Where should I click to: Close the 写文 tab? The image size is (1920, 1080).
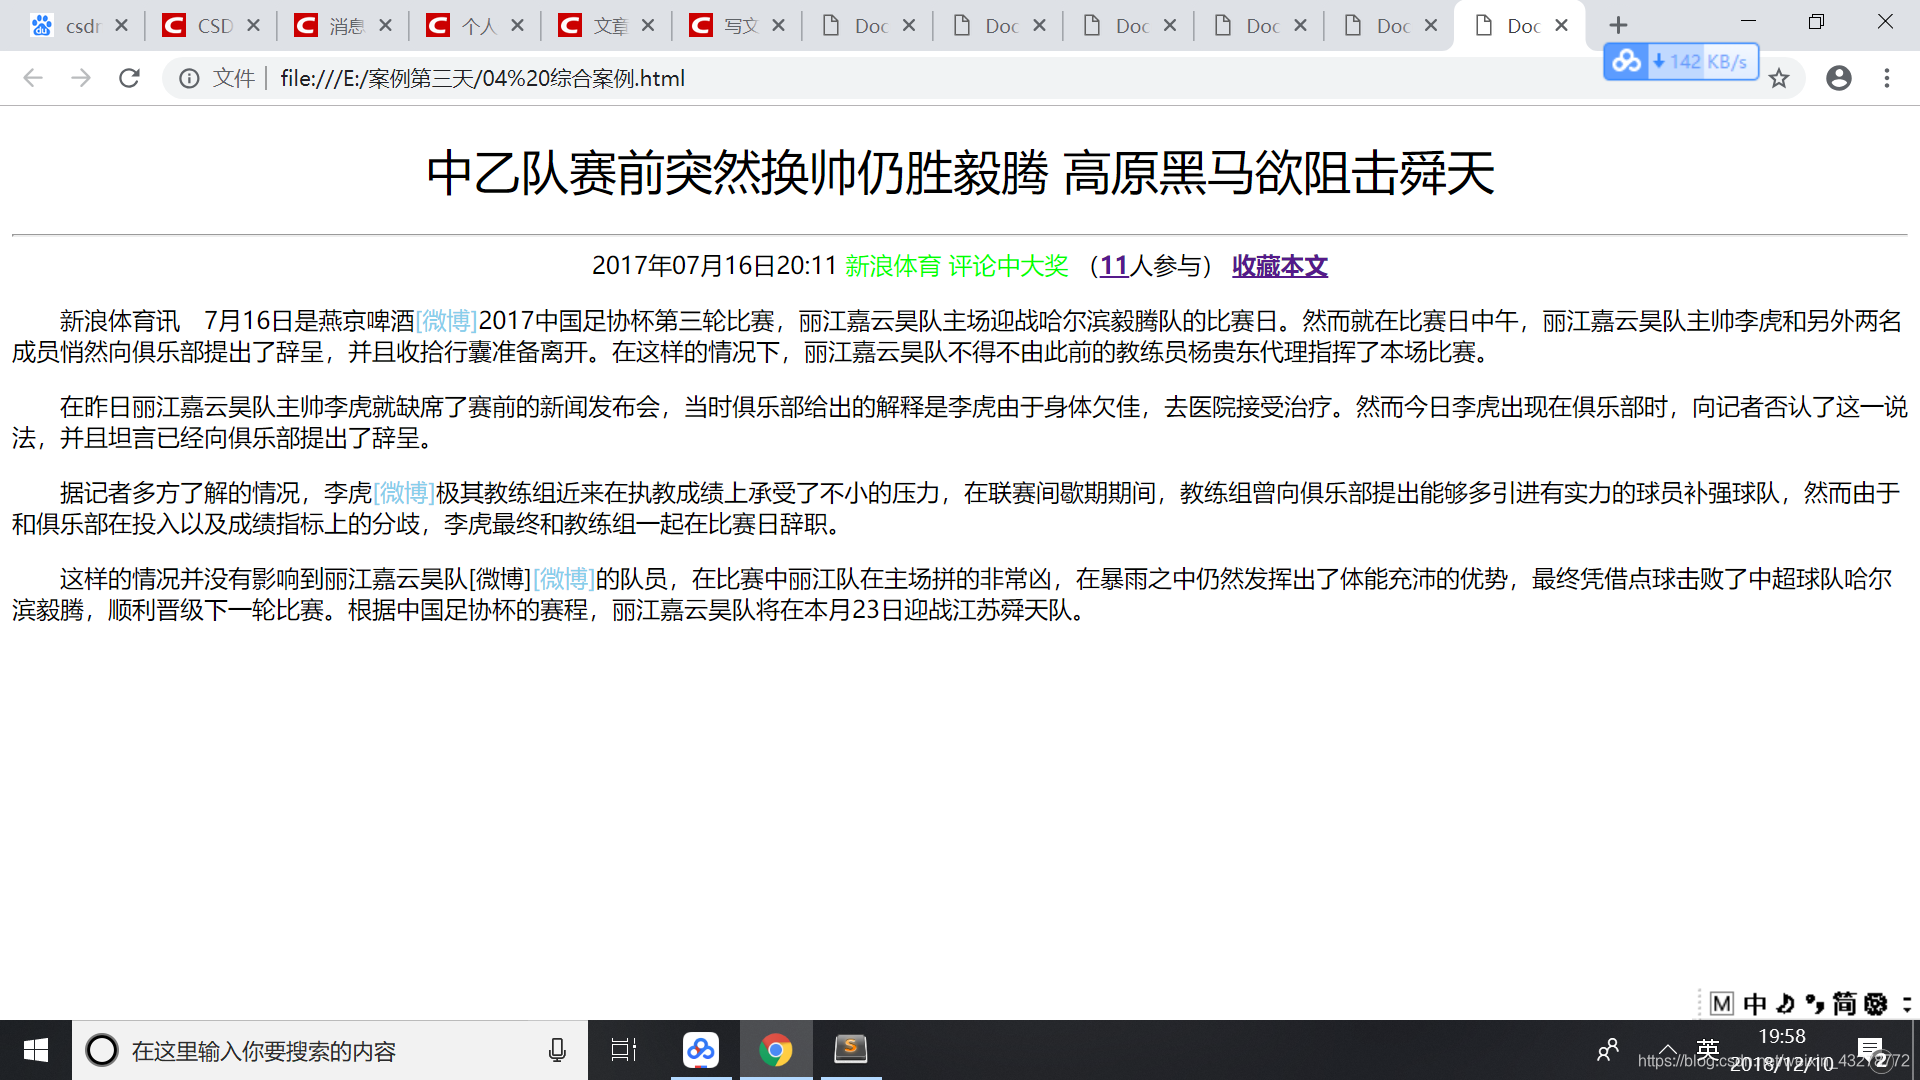(x=779, y=25)
